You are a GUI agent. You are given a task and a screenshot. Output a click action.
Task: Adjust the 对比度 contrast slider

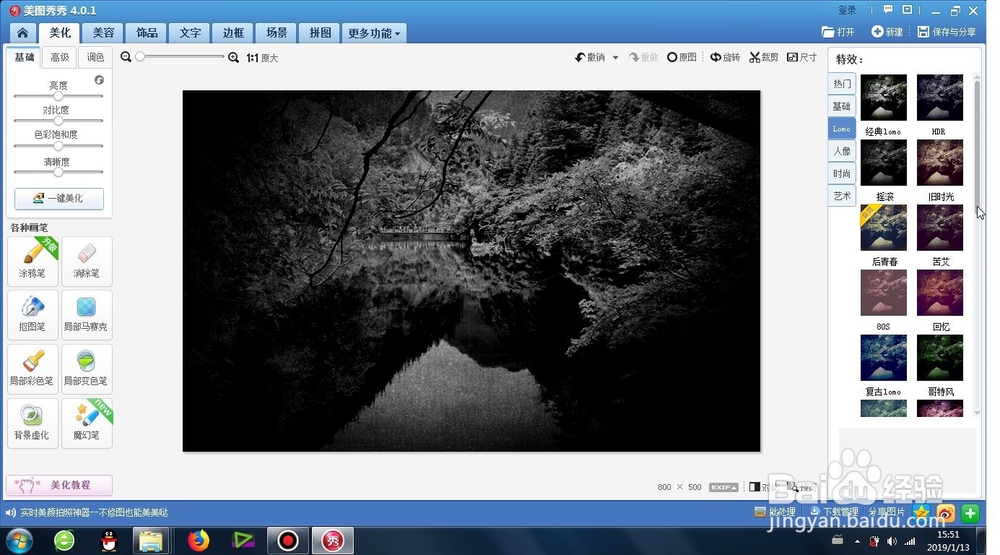[x=58, y=121]
